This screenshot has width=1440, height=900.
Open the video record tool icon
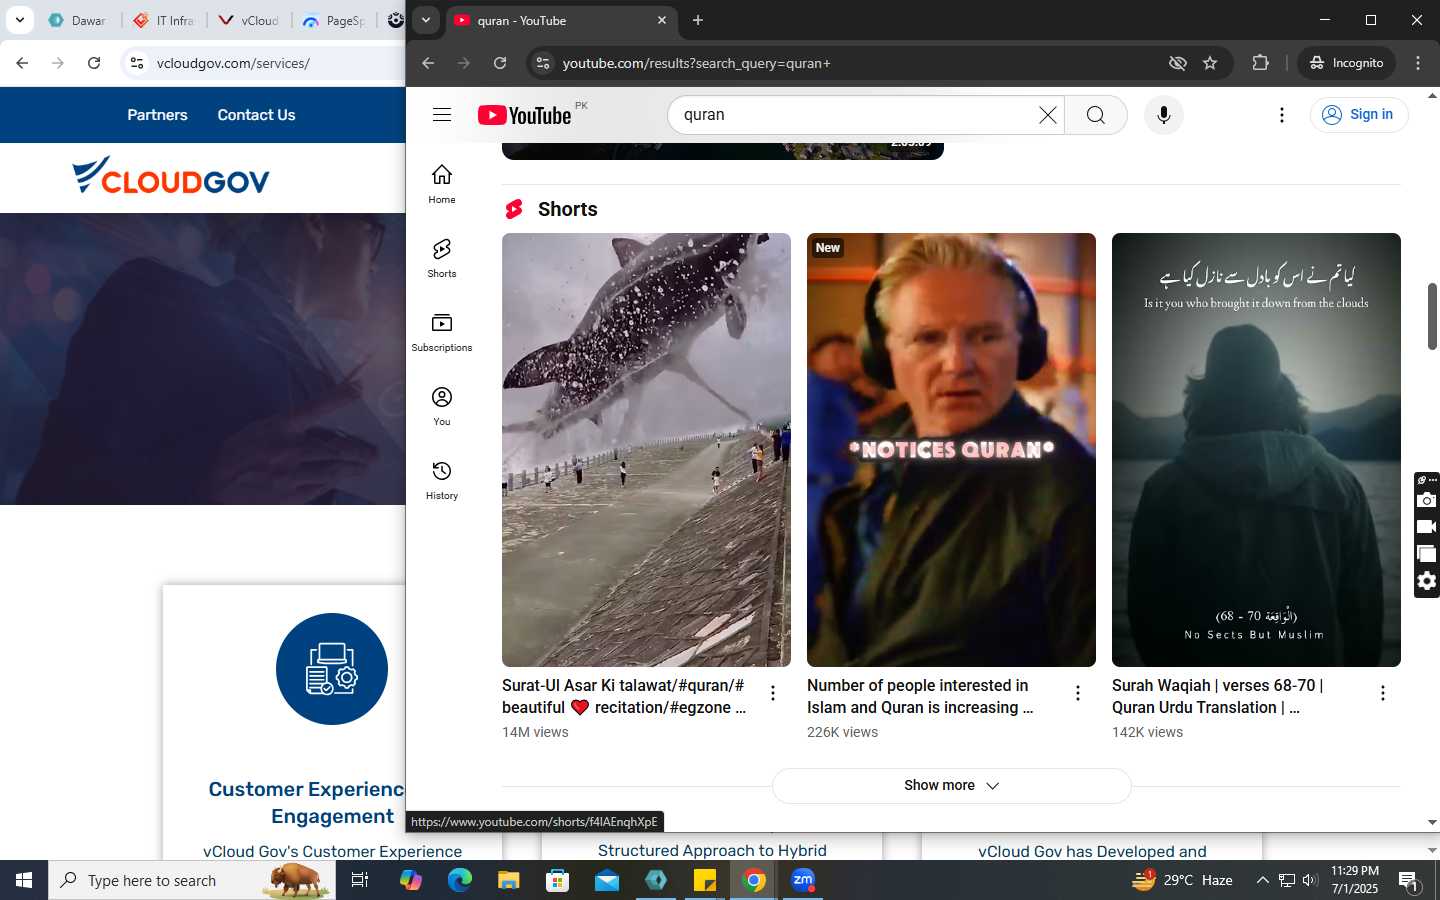[1427, 527]
